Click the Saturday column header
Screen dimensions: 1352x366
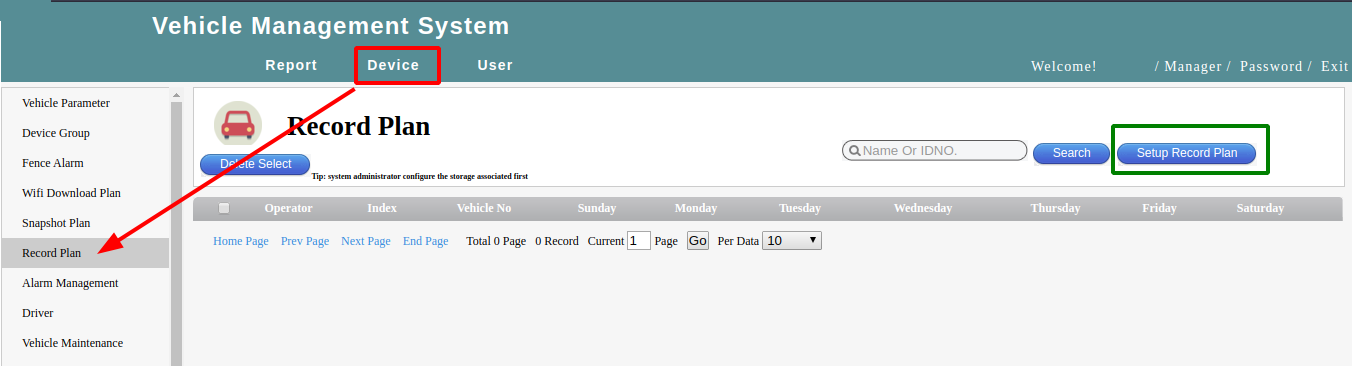click(1260, 208)
